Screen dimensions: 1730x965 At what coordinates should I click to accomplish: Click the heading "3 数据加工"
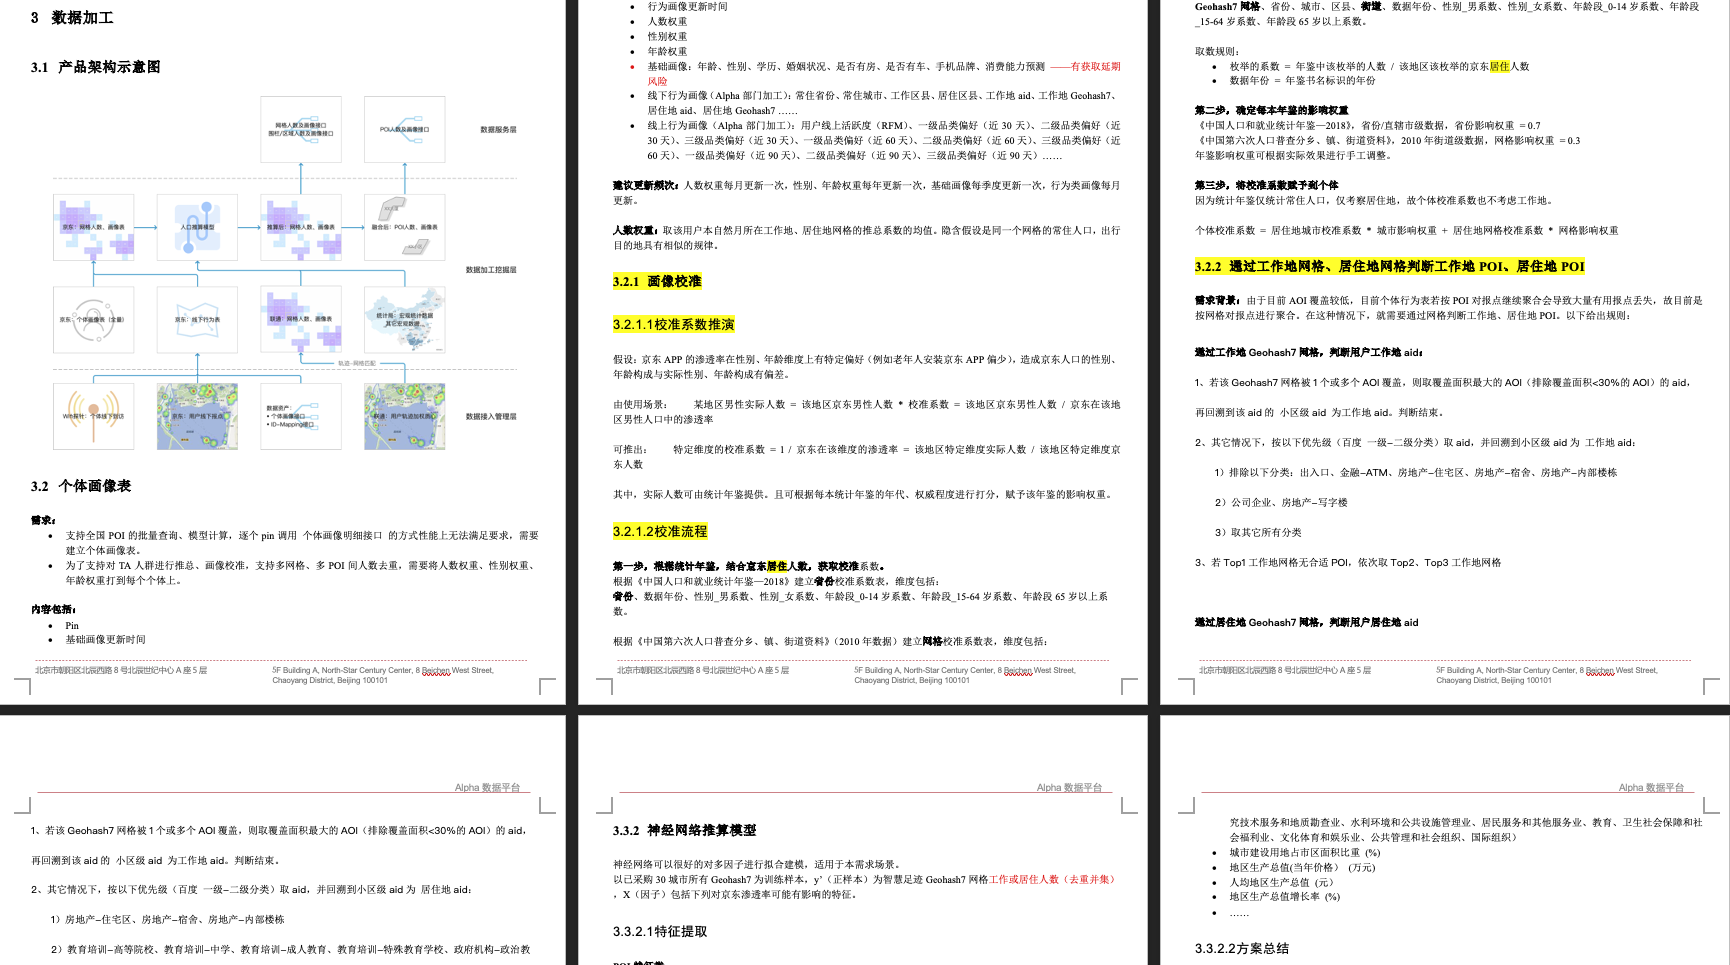[x=72, y=18]
